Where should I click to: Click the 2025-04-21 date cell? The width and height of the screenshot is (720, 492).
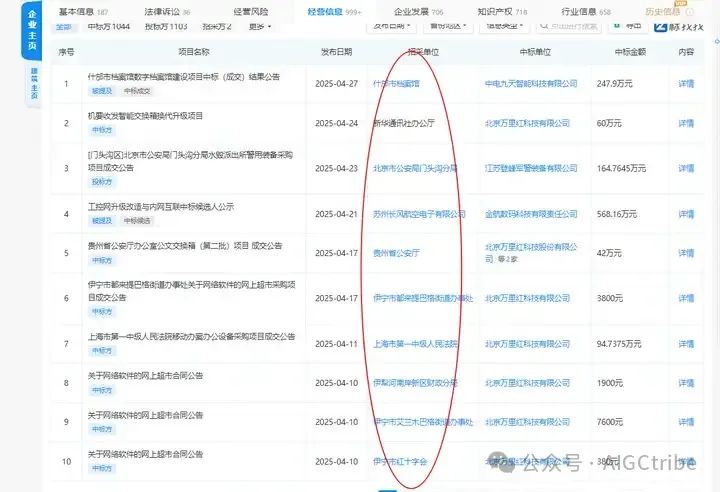pos(336,214)
